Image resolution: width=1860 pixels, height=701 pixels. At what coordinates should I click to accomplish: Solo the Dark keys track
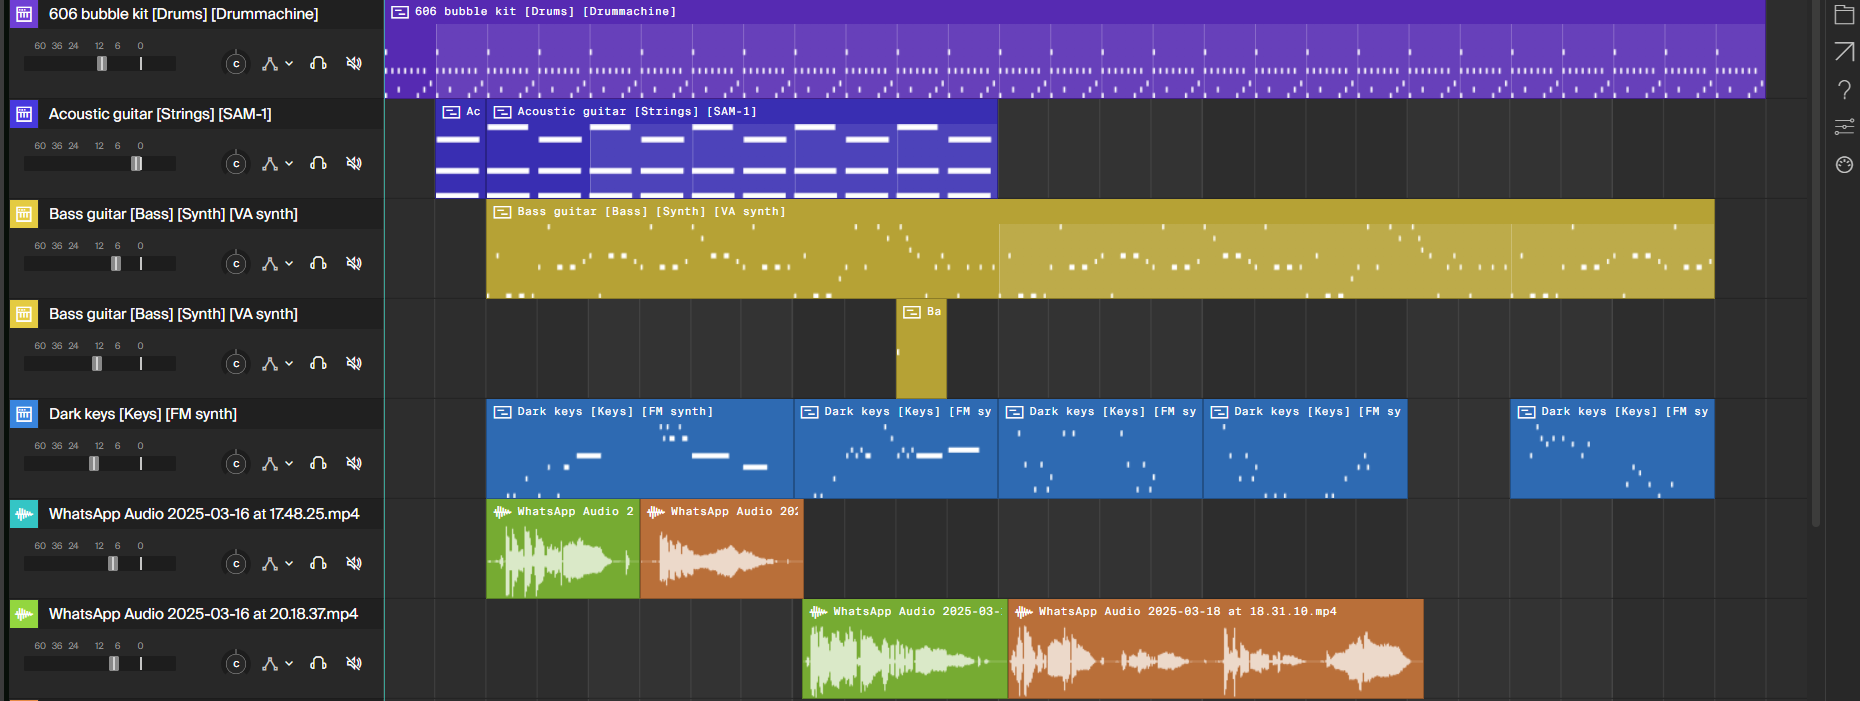pos(318,463)
